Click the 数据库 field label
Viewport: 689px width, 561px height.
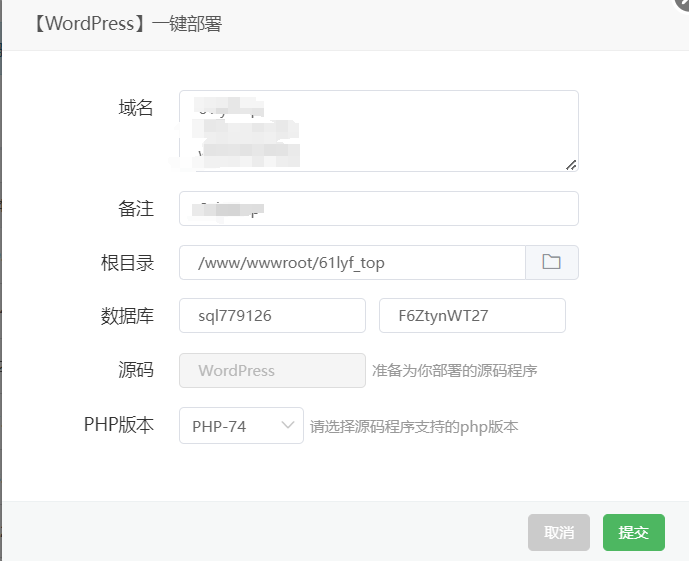point(128,316)
